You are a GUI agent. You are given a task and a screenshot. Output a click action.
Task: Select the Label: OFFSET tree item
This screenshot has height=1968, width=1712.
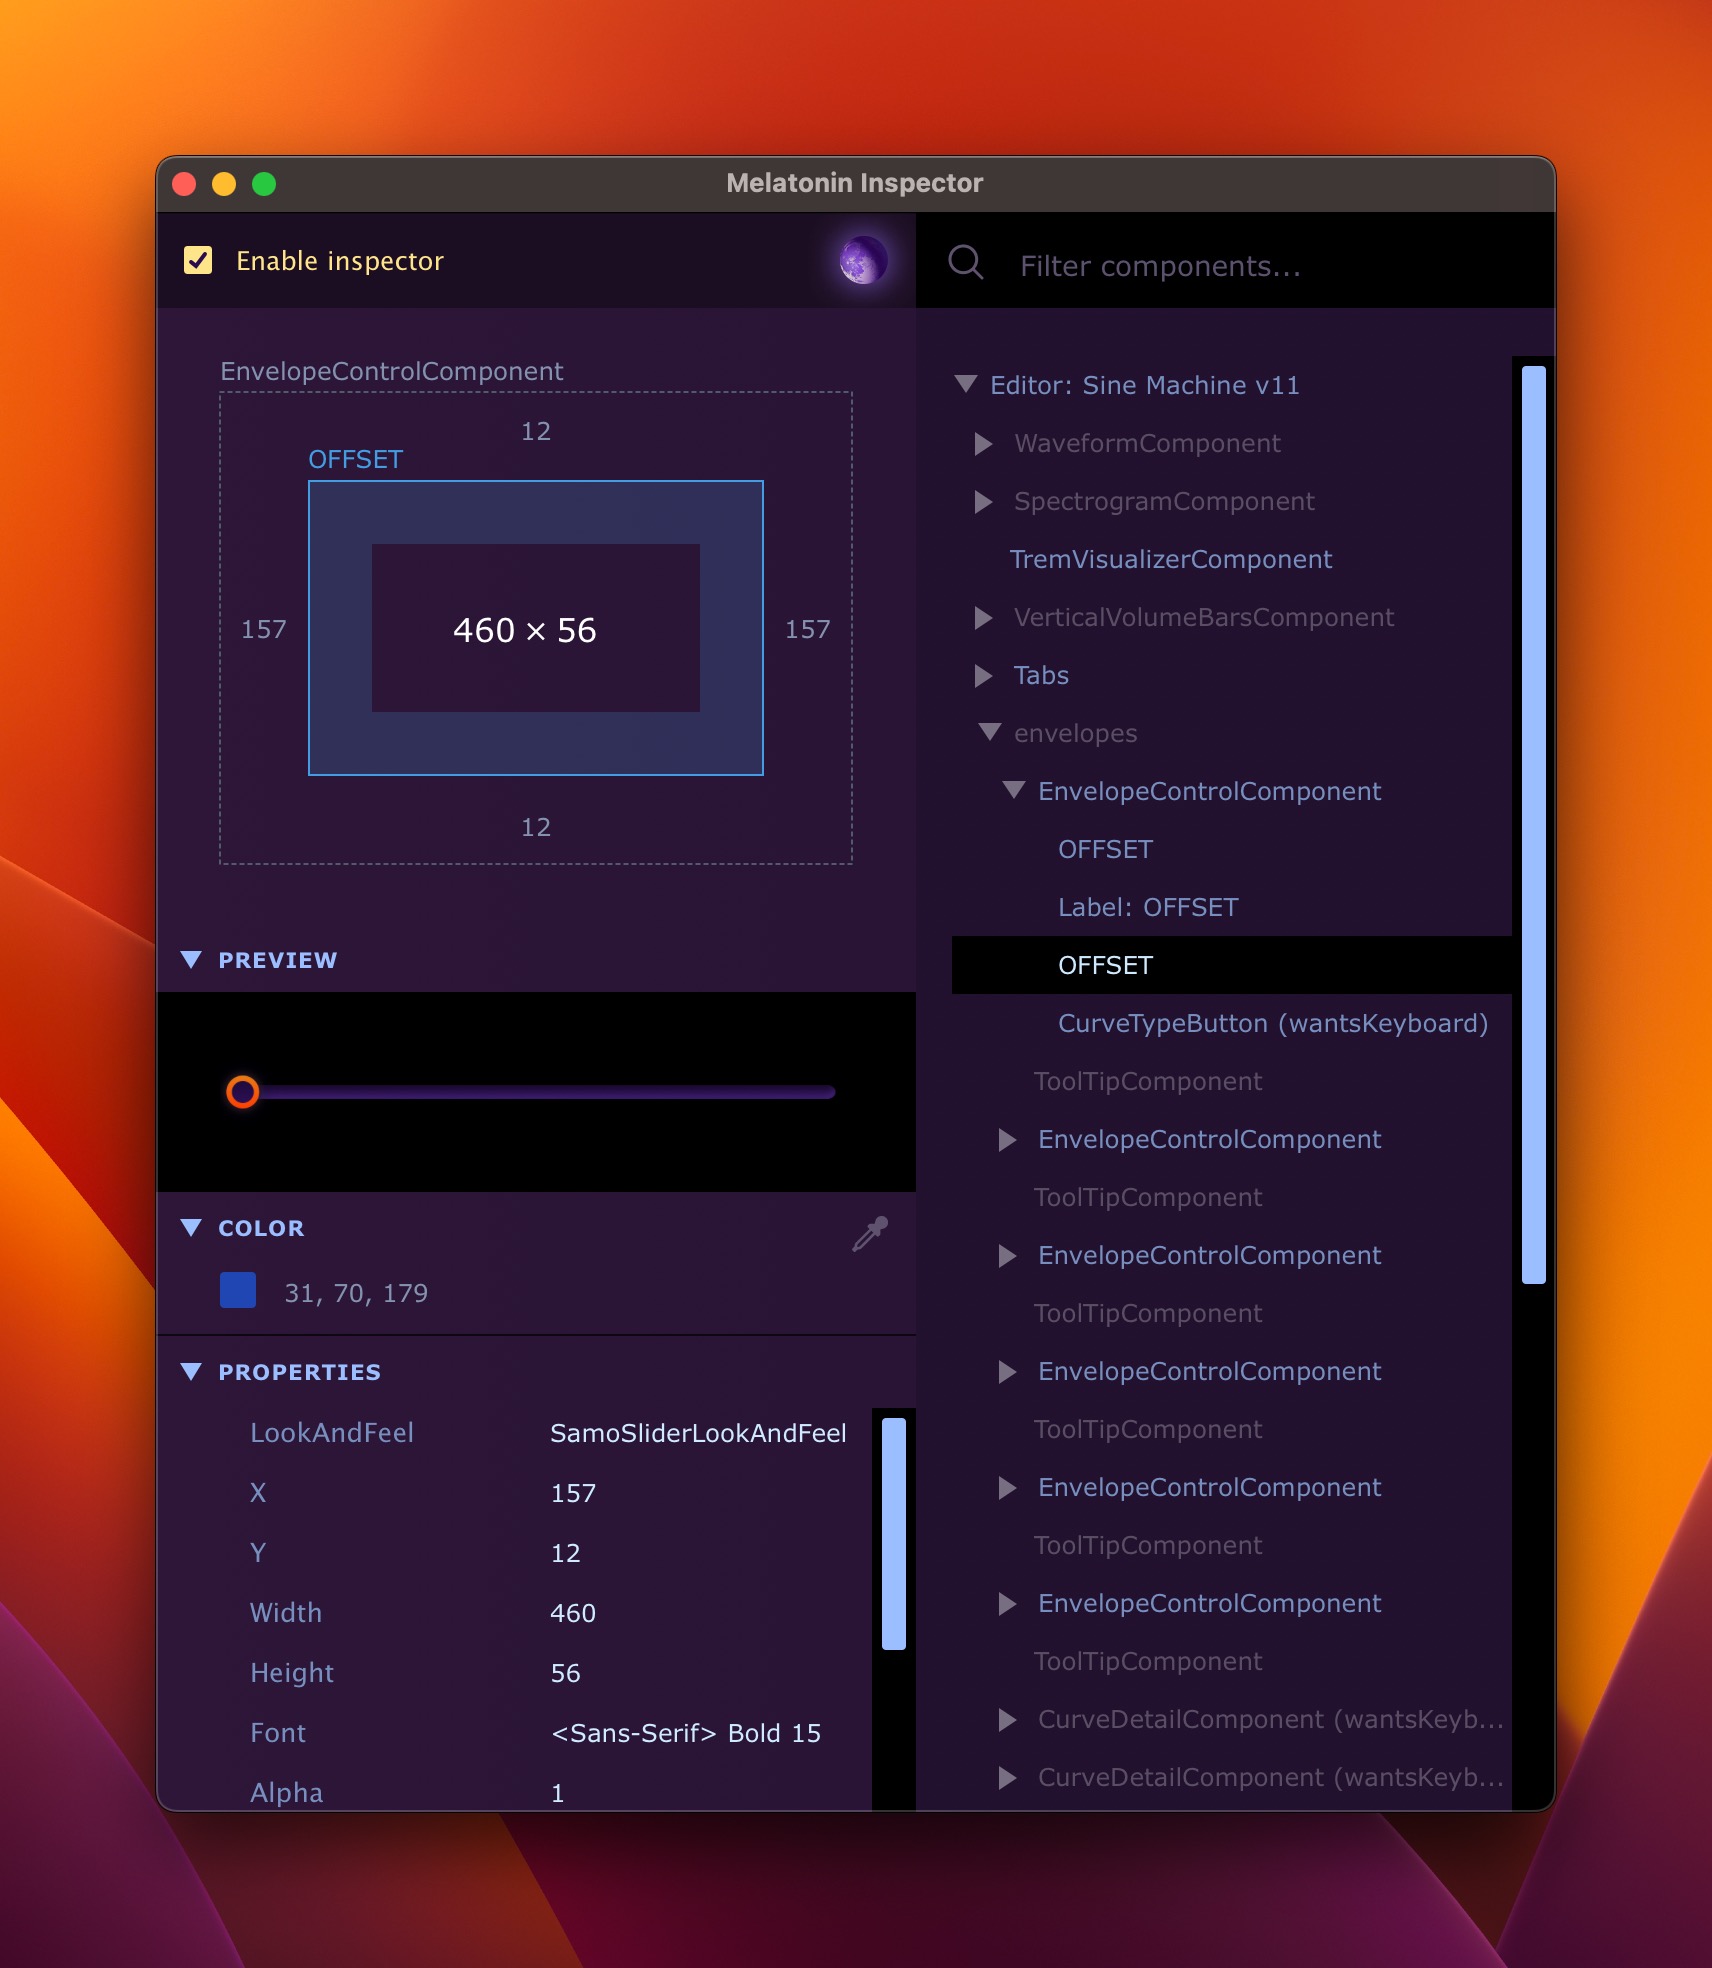tap(1147, 908)
